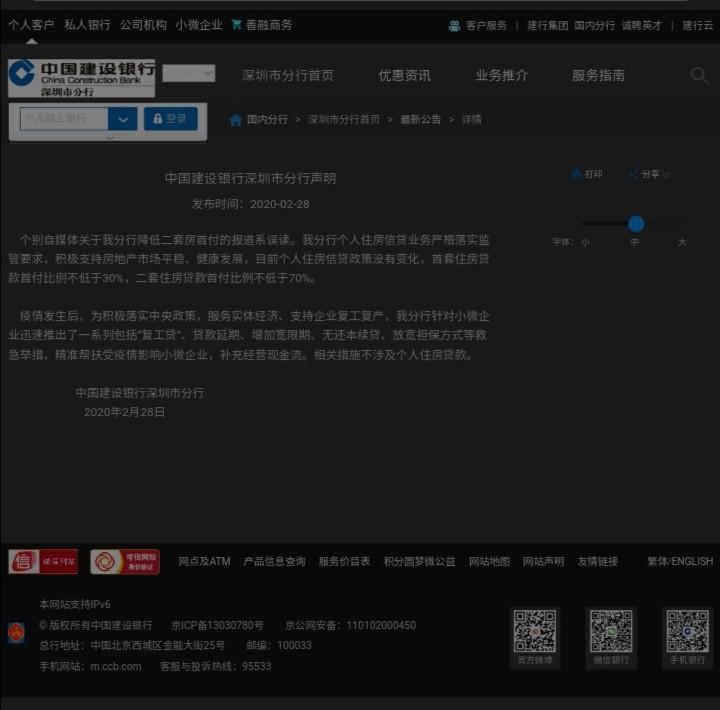Viewport: 720px width, 710px height.
Task: Click the 京ICP备13030780号 link
Action: coord(217,625)
